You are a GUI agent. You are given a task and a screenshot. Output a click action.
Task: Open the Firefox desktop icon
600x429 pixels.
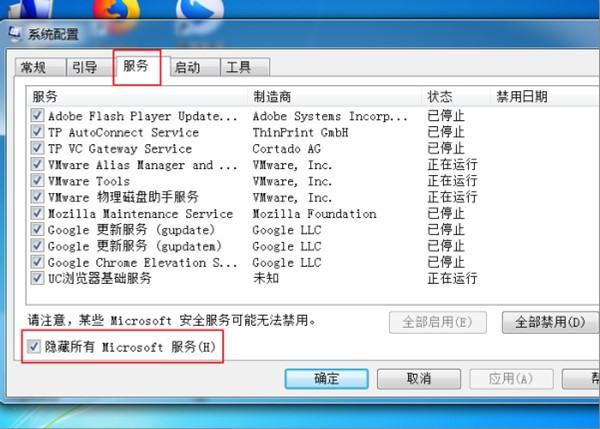pos(116,9)
